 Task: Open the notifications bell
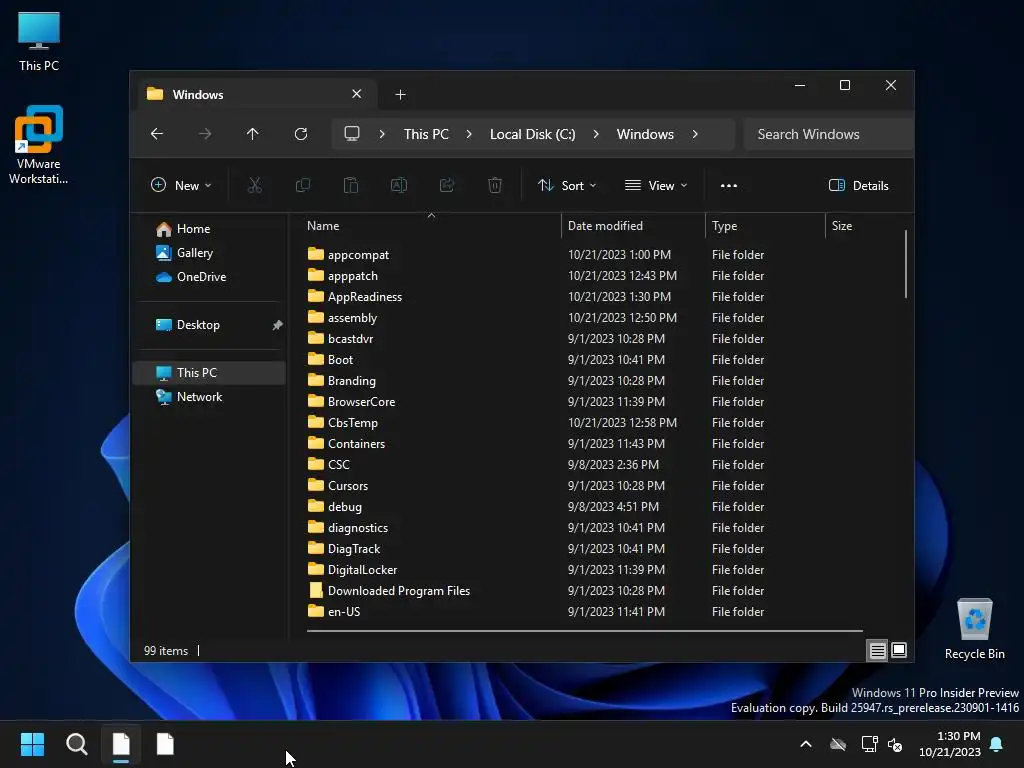coord(997,744)
